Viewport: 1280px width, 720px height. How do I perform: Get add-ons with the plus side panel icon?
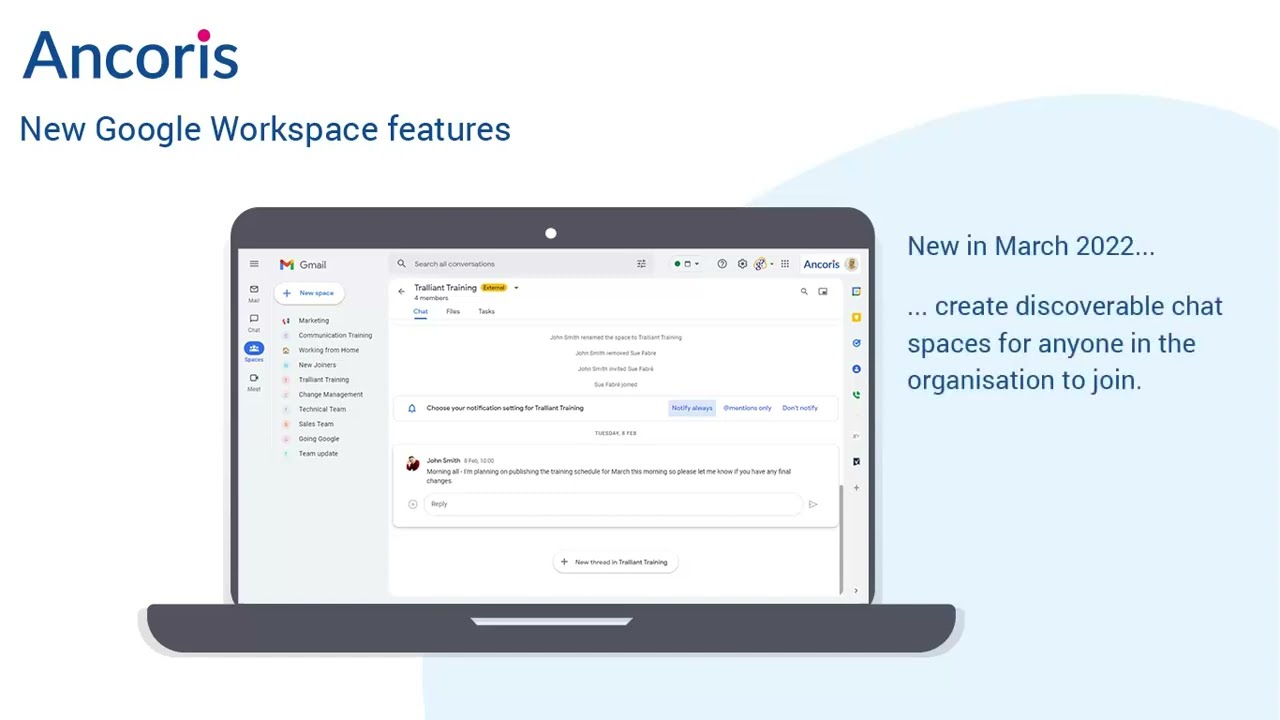[856, 488]
